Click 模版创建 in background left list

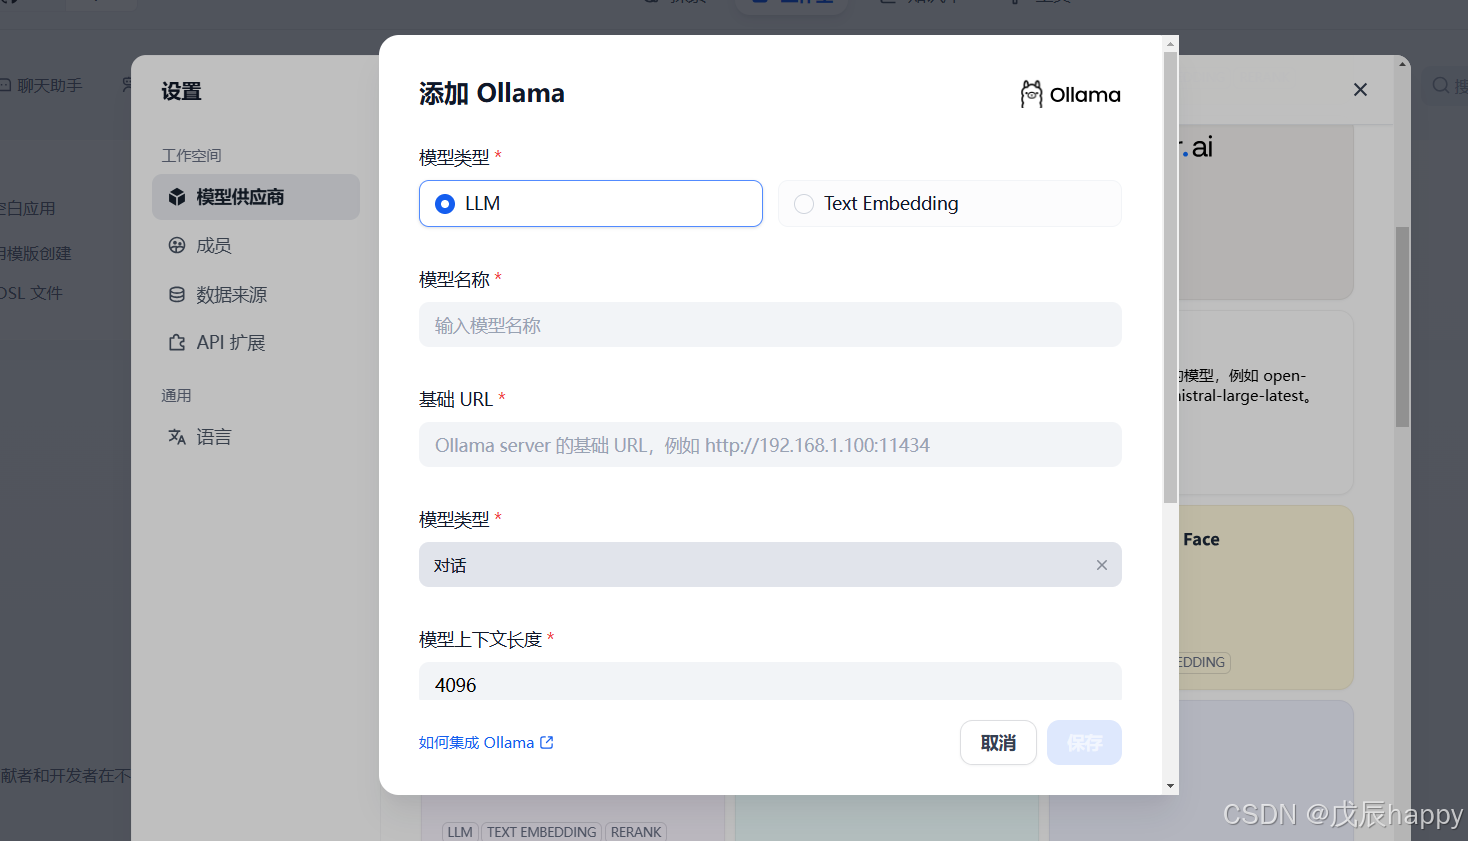click(36, 253)
